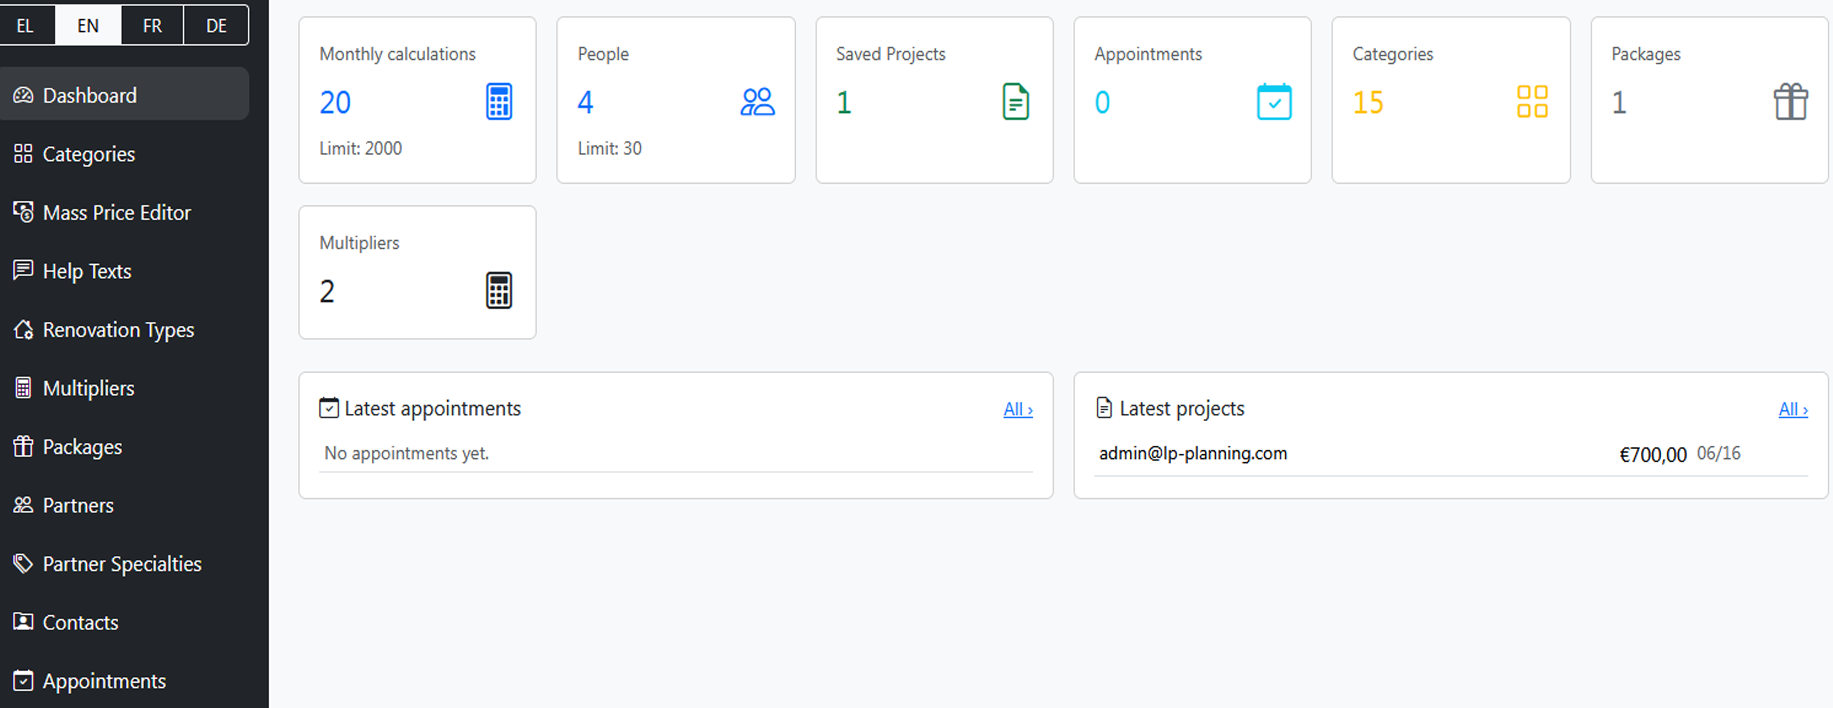
Task: Click the Limit: 30 text
Action: click(x=610, y=148)
